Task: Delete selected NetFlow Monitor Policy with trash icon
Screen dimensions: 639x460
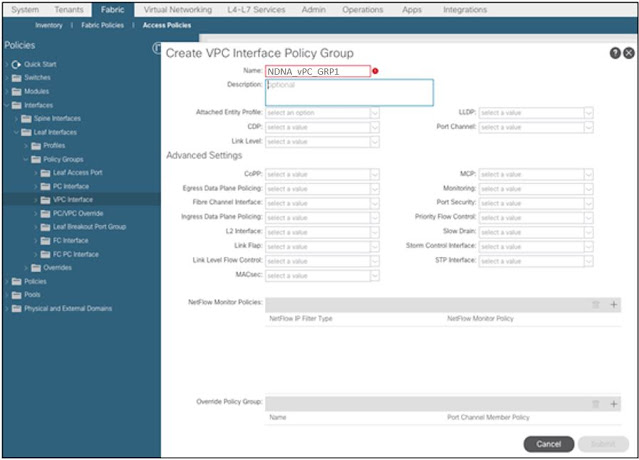Action: pos(595,304)
